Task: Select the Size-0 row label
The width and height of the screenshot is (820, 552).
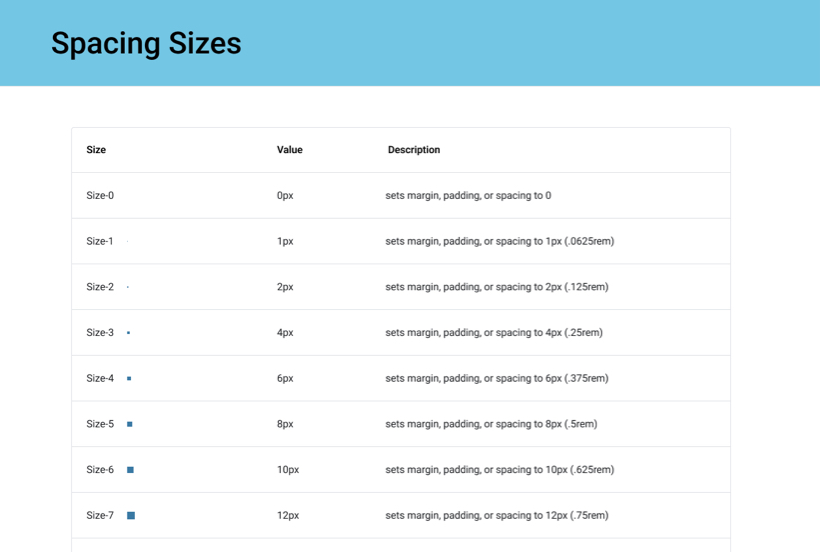Action: tap(100, 196)
